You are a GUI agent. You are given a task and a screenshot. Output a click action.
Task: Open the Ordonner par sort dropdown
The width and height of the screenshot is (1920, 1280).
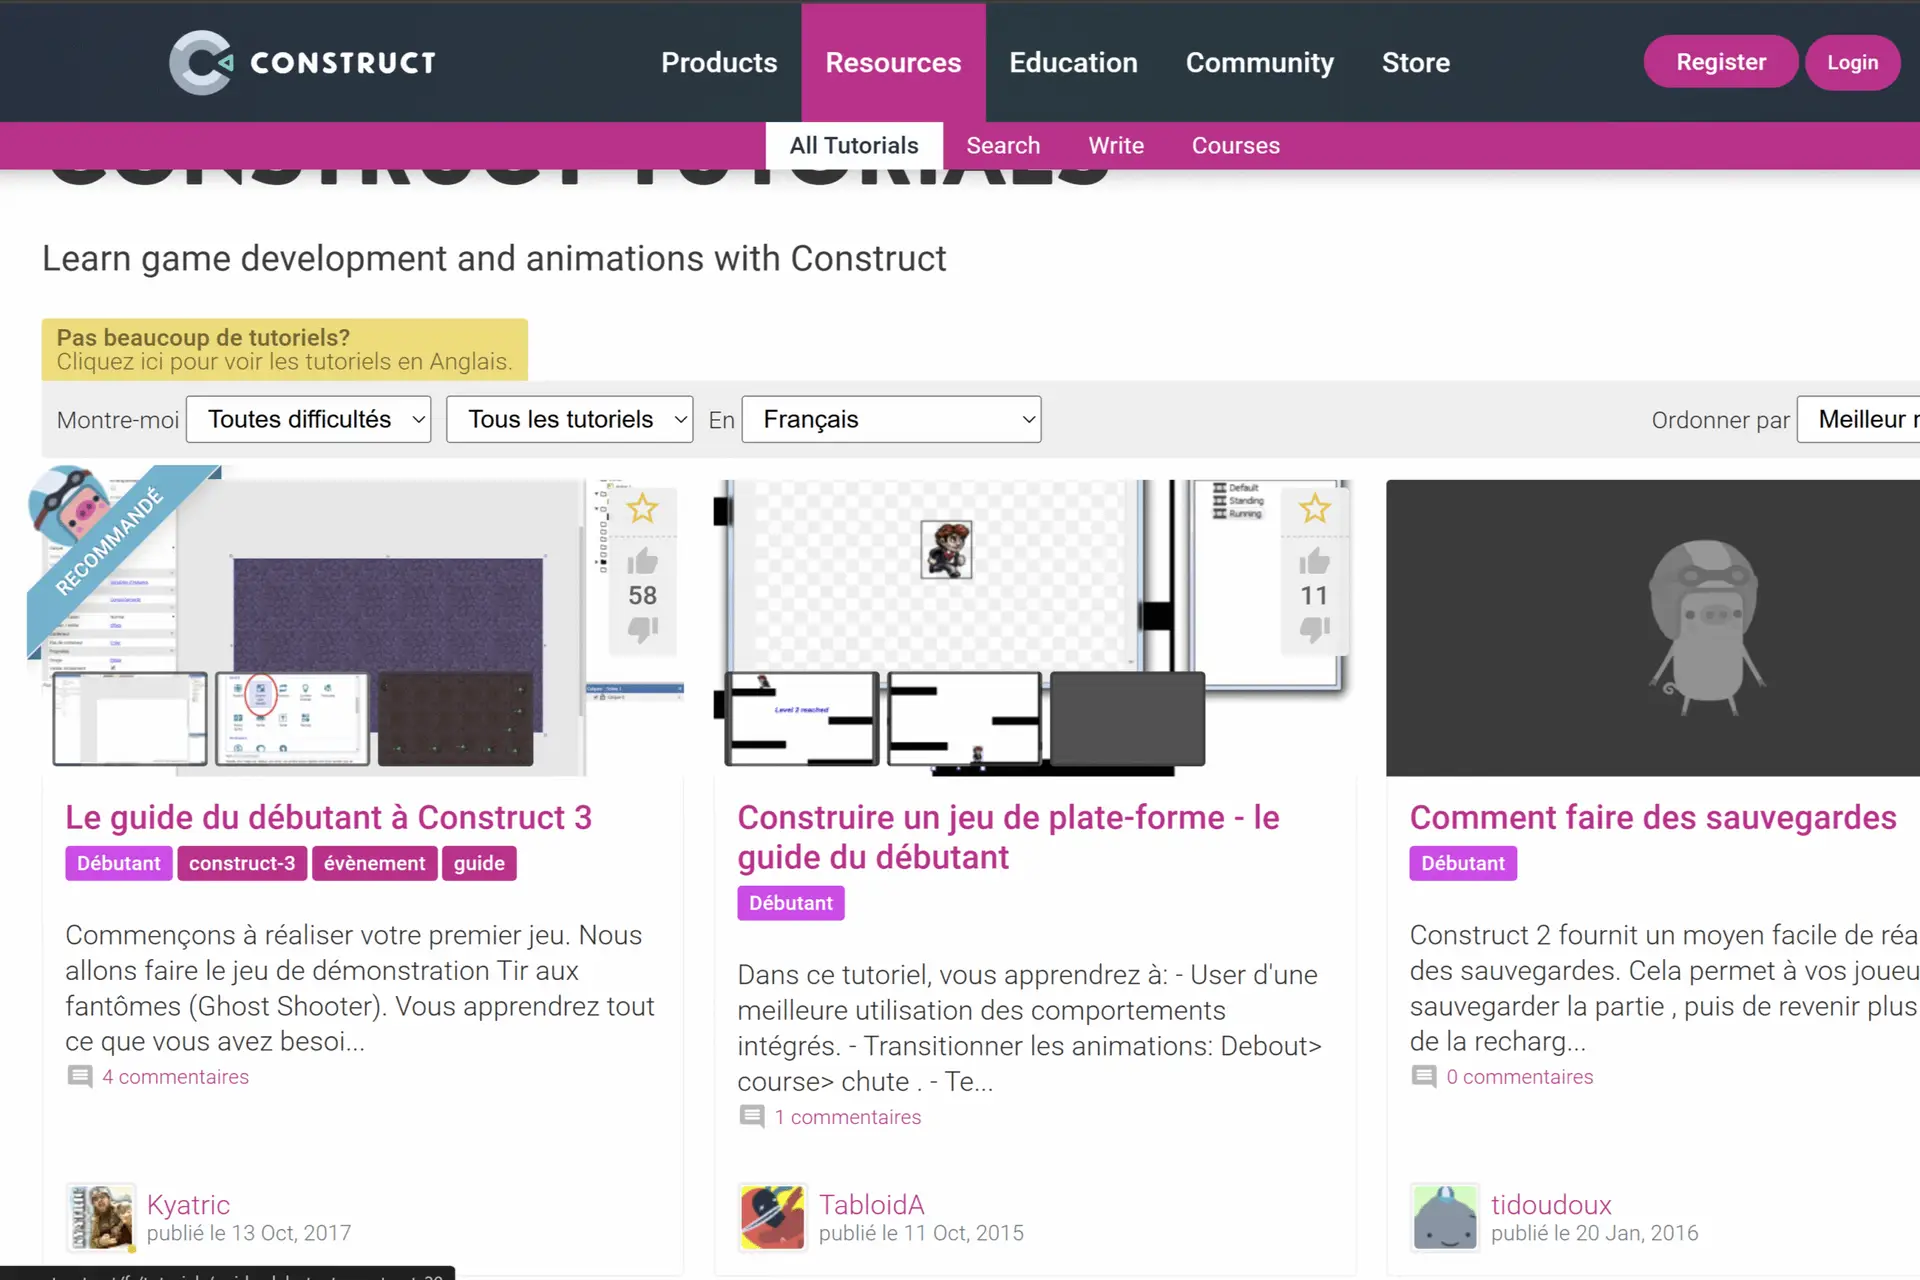tap(1860, 420)
